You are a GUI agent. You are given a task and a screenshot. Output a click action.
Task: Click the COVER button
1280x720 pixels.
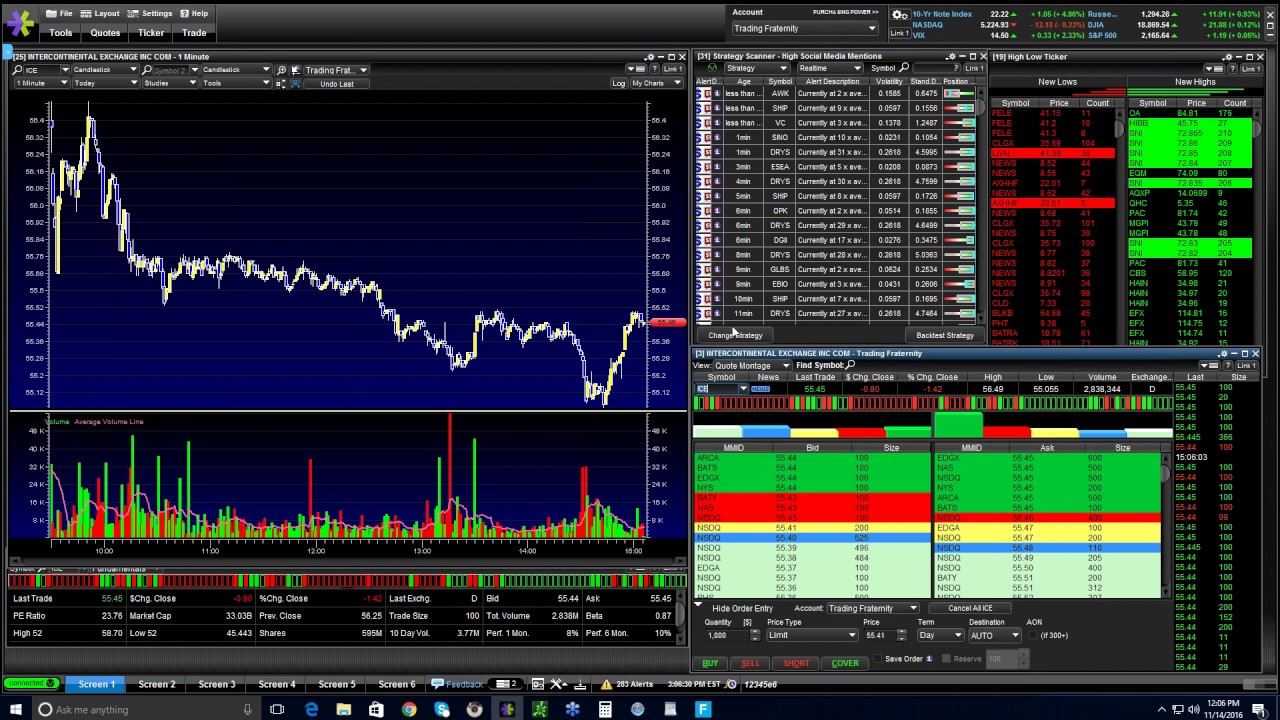tap(845, 663)
